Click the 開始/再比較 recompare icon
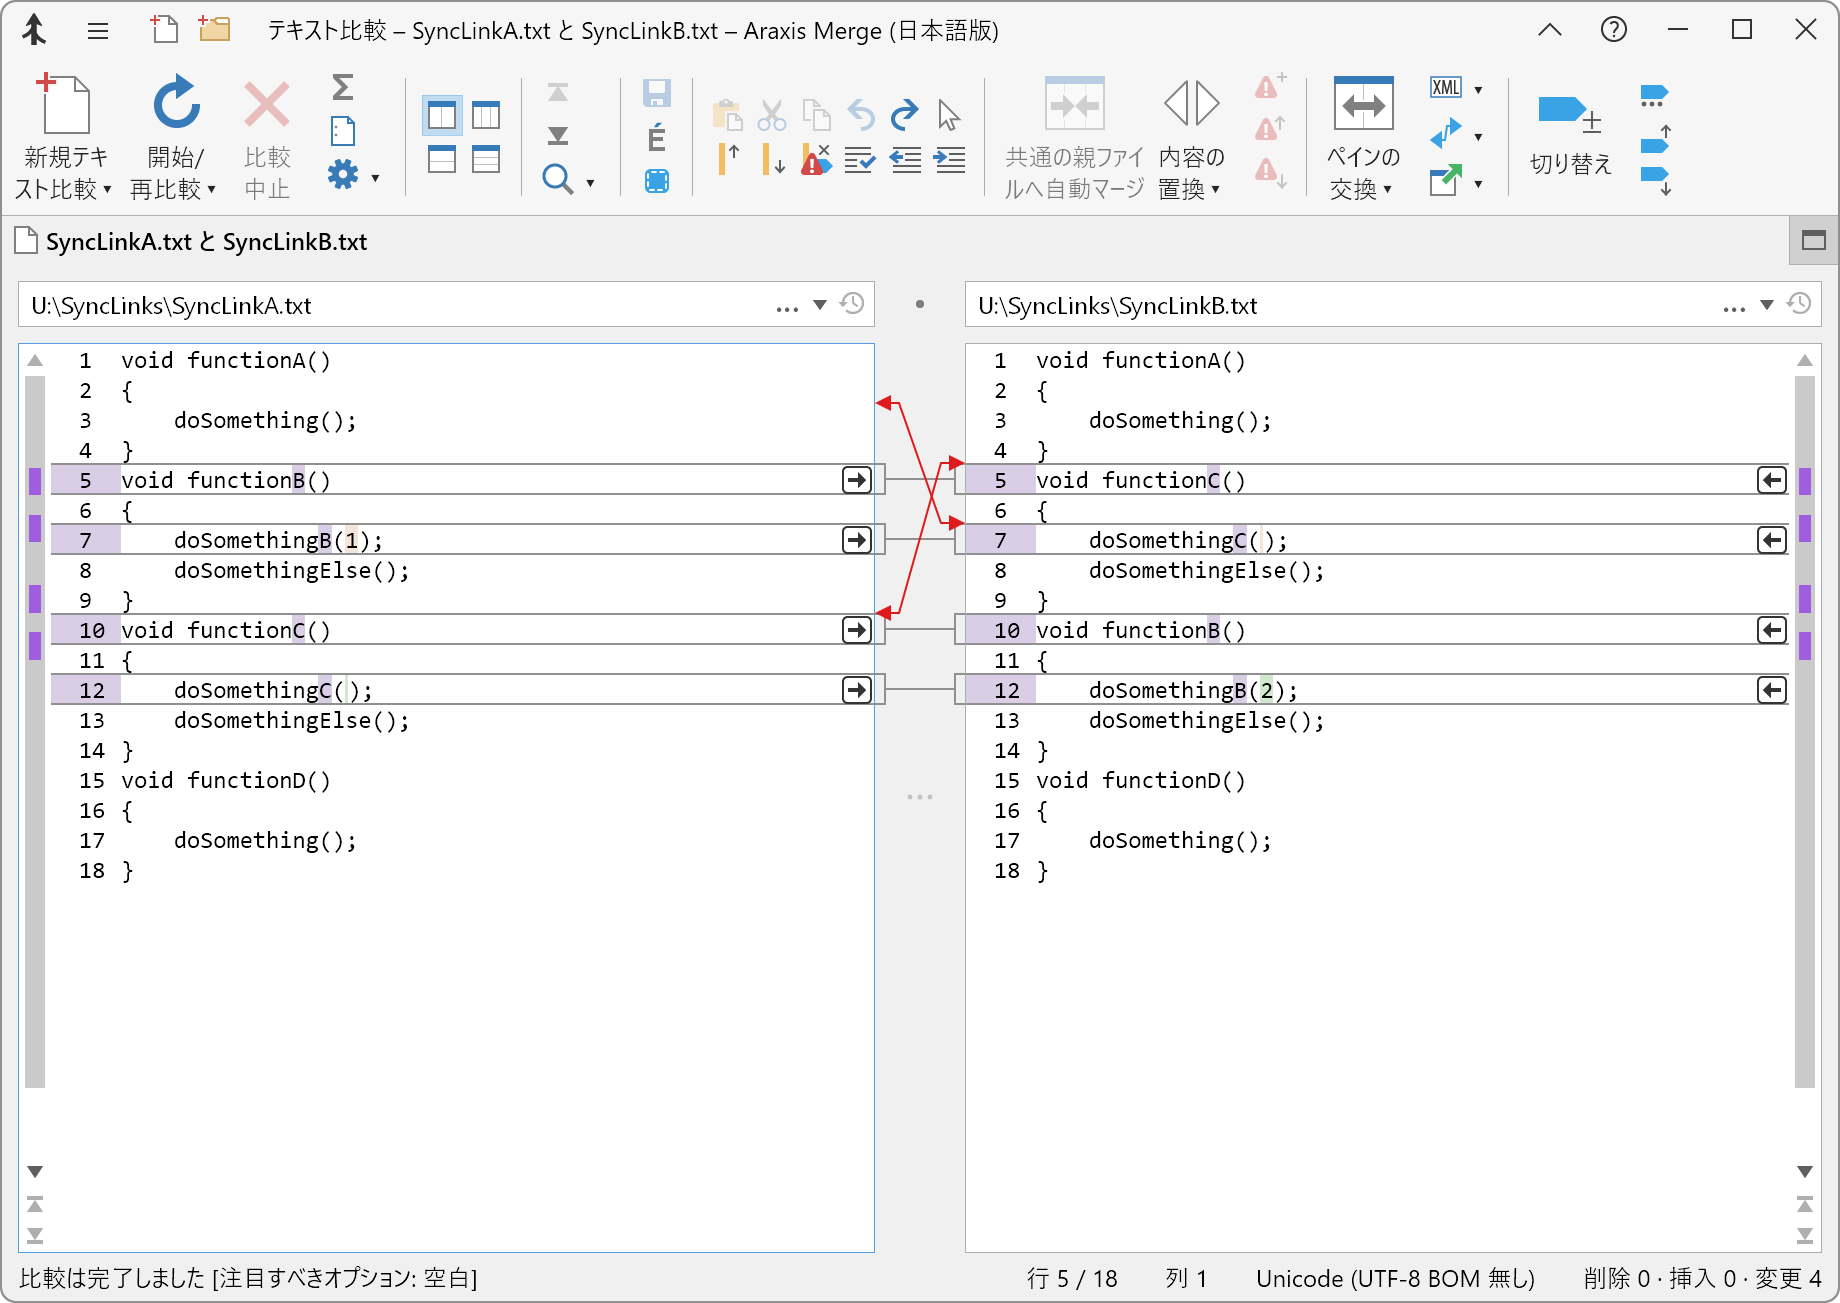Image resolution: width=1840 pixels, height=1303 pixels. (176, 105)
